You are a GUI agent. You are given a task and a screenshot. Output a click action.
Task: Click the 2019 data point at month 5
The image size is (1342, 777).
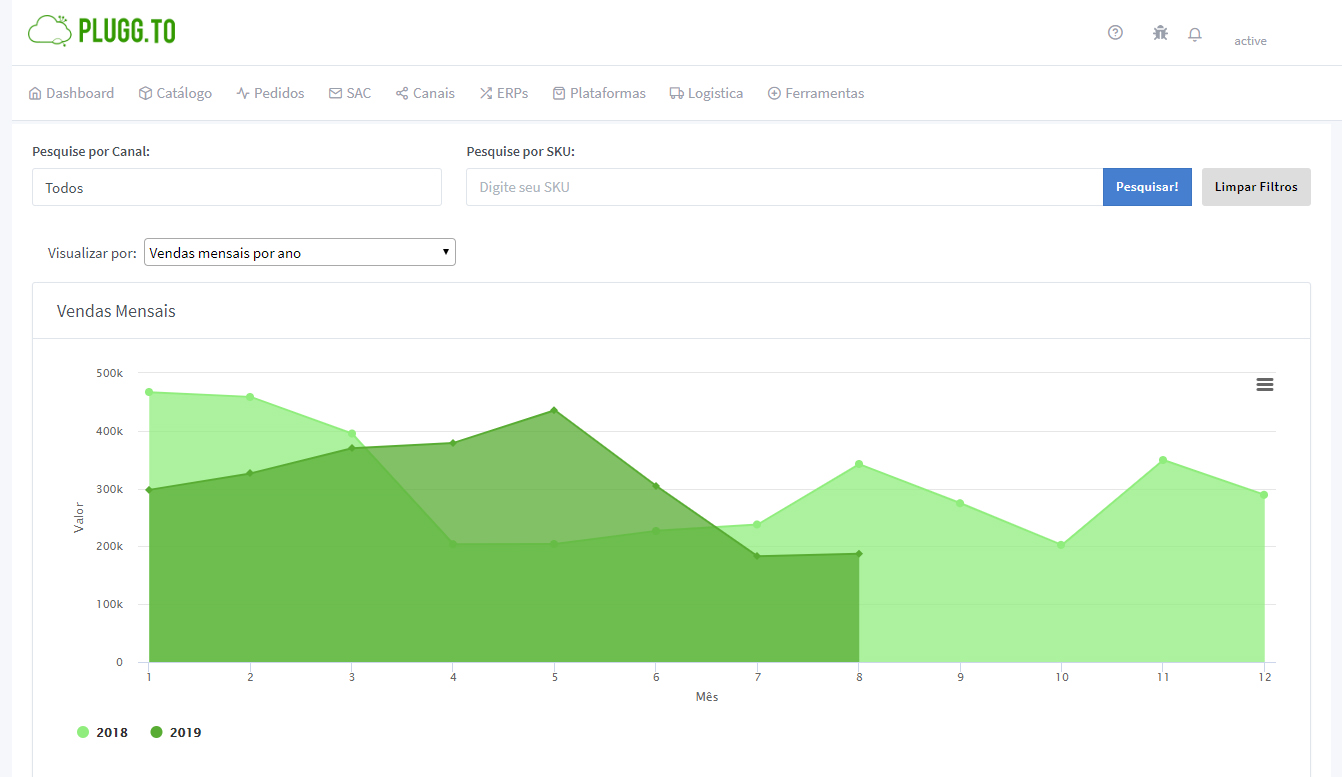[x=554, y=411]
